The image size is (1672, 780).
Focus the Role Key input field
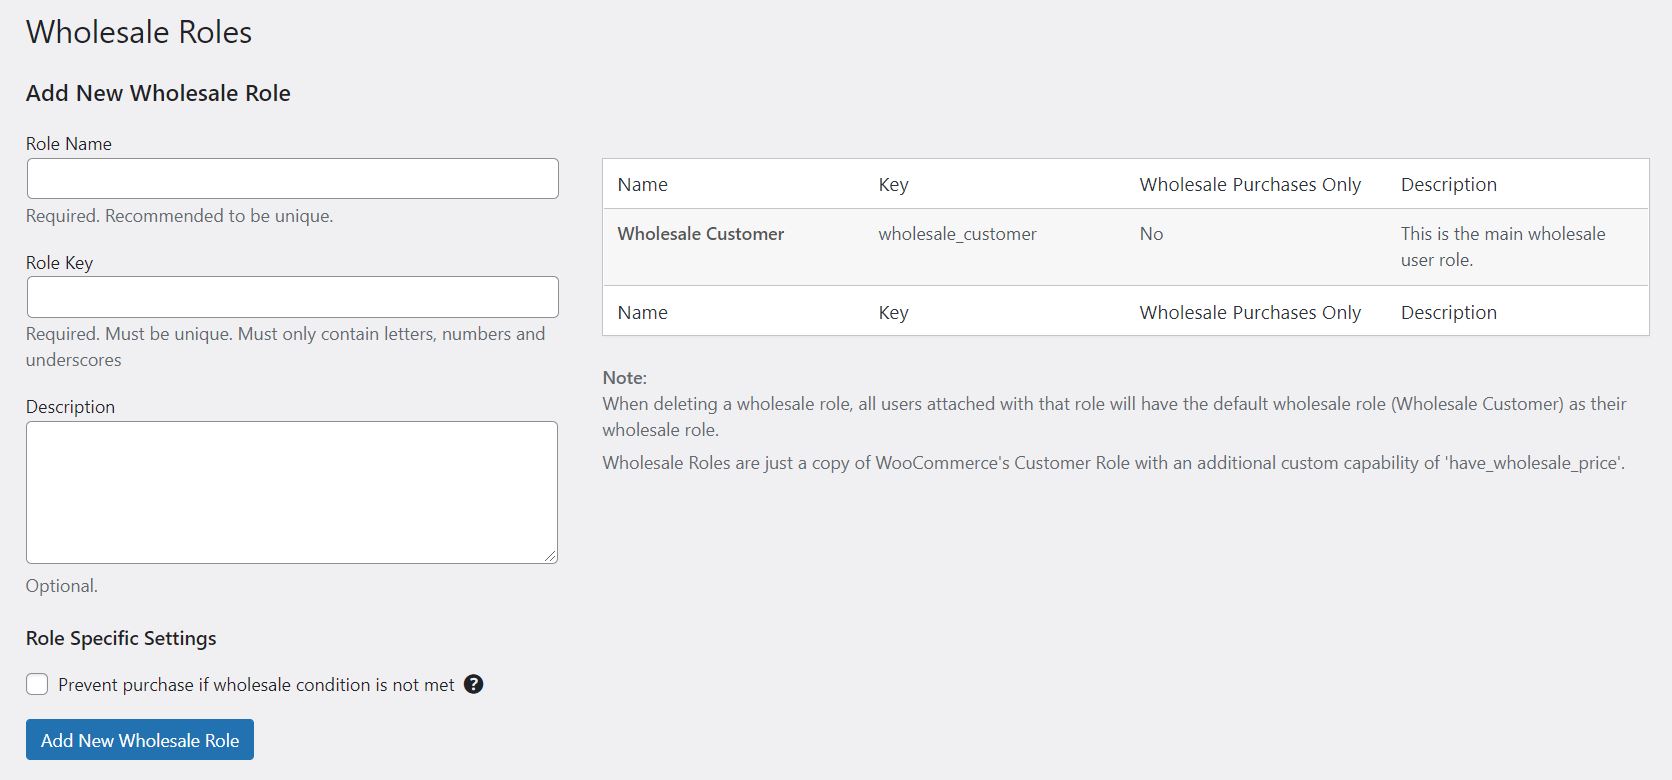point(292,297)
